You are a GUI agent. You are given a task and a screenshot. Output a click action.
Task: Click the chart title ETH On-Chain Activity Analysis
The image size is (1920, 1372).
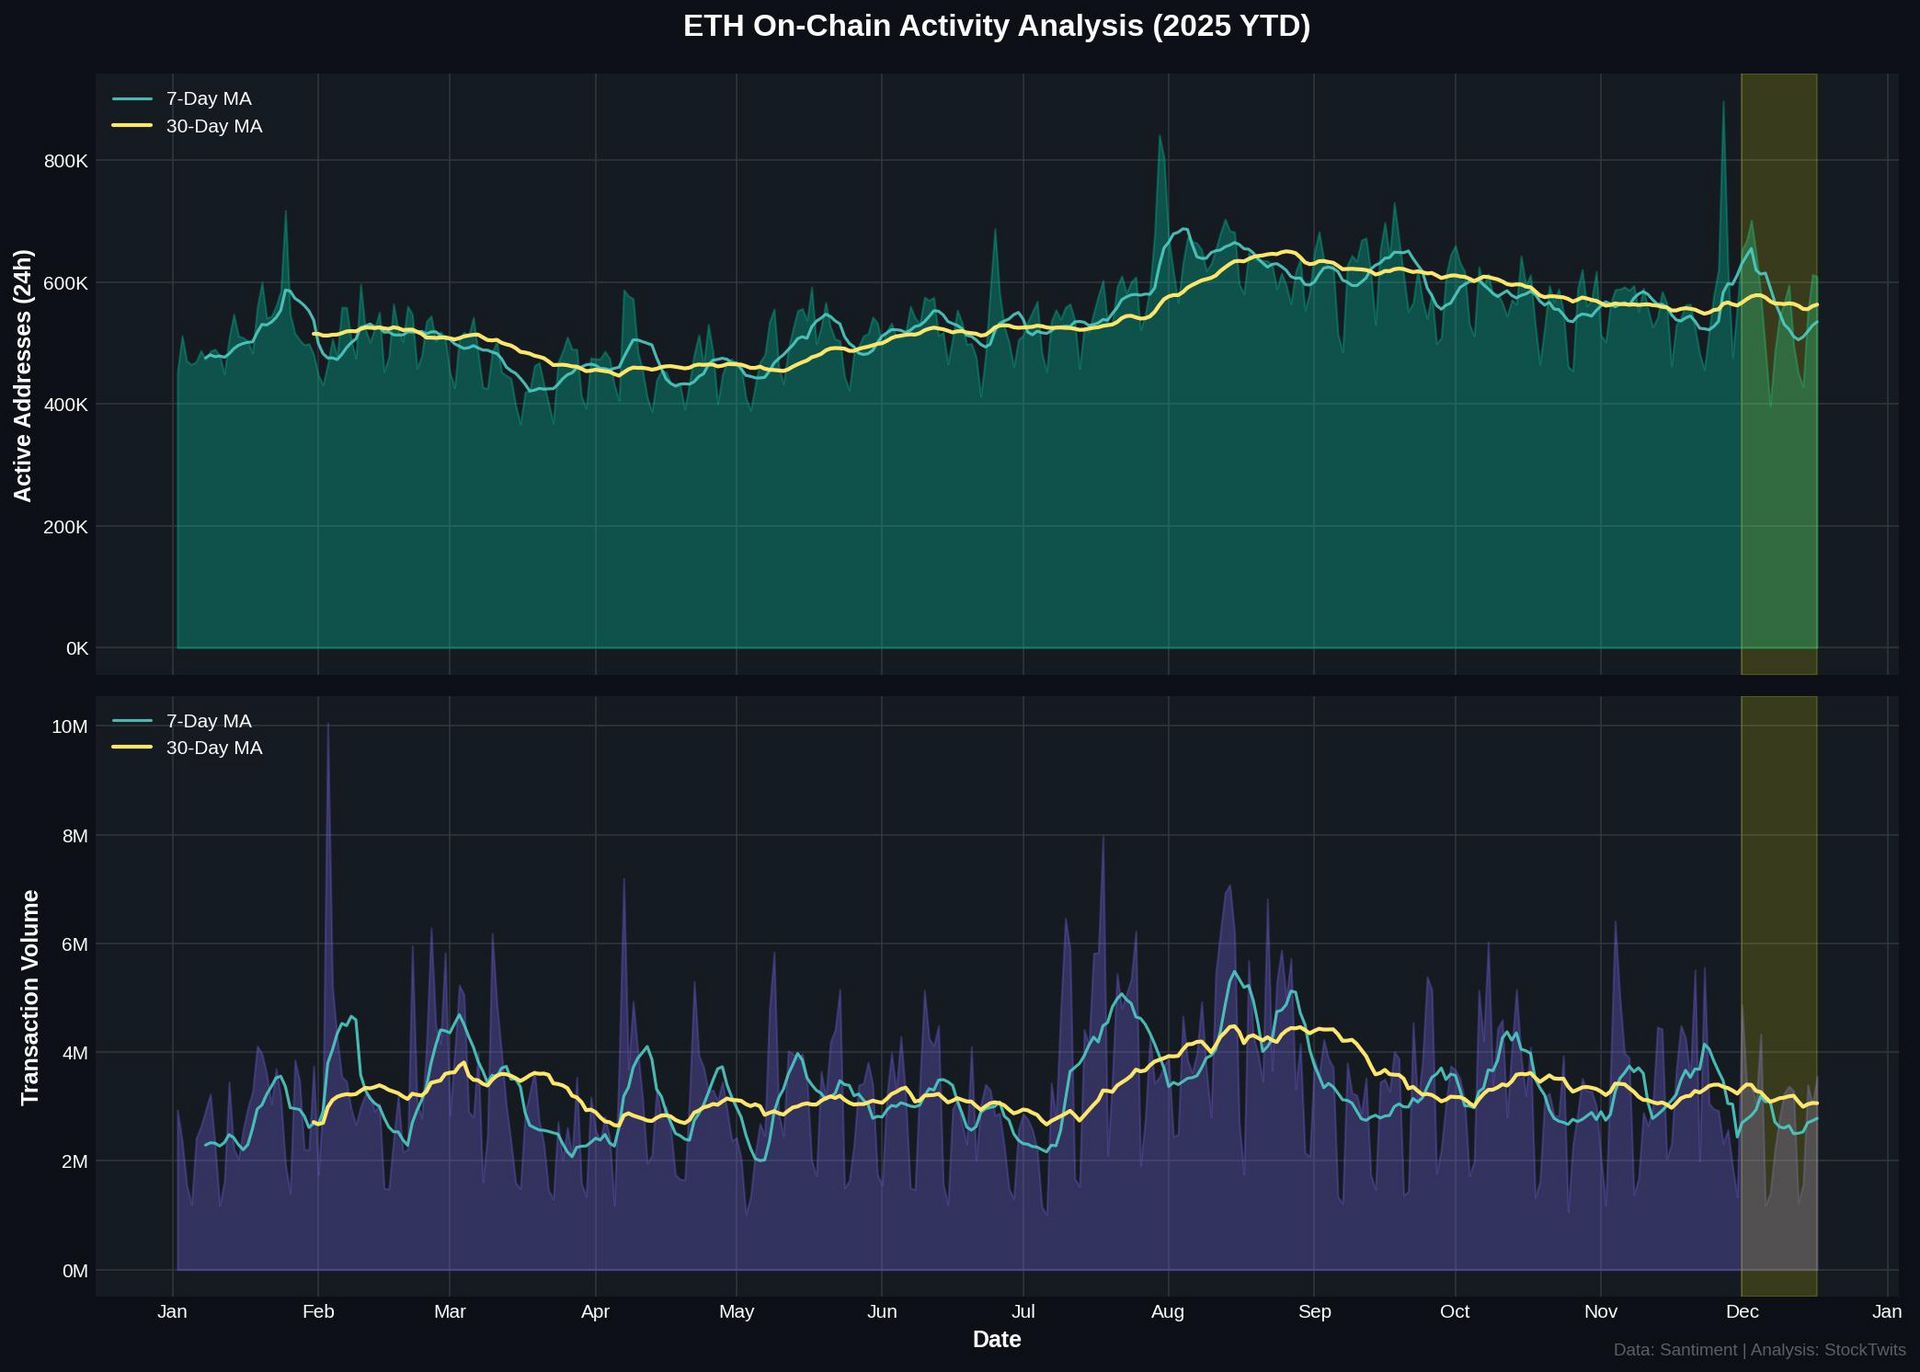coord(996,26)
